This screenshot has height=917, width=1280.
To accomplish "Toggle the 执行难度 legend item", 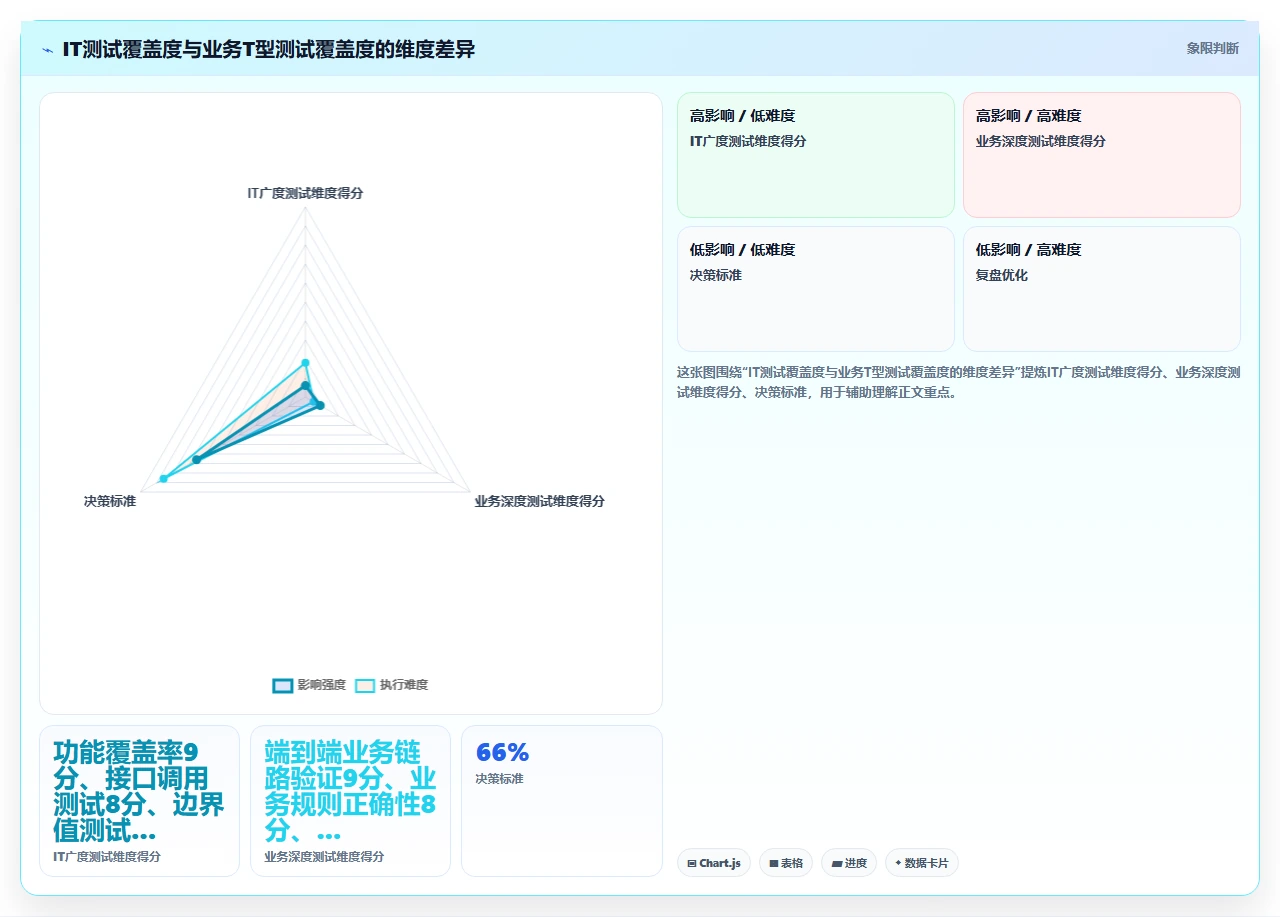I will tap(392, 685).
